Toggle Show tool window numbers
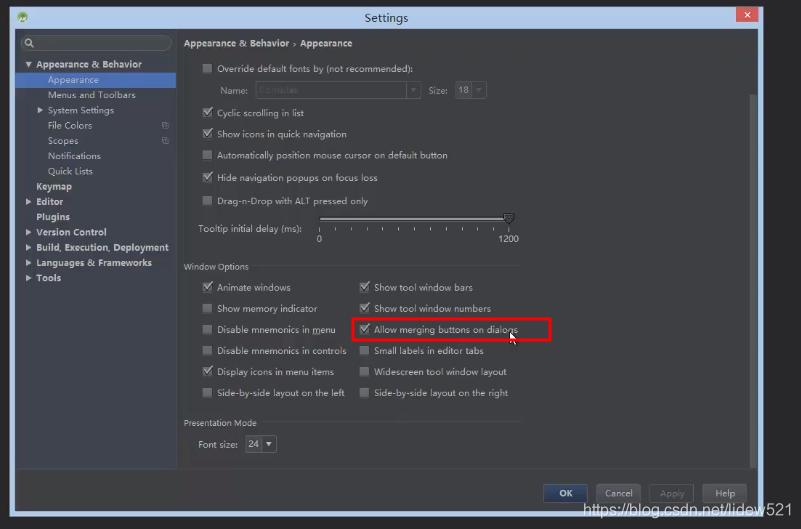Viewport: 801px width, 529px height. point(364,308)
